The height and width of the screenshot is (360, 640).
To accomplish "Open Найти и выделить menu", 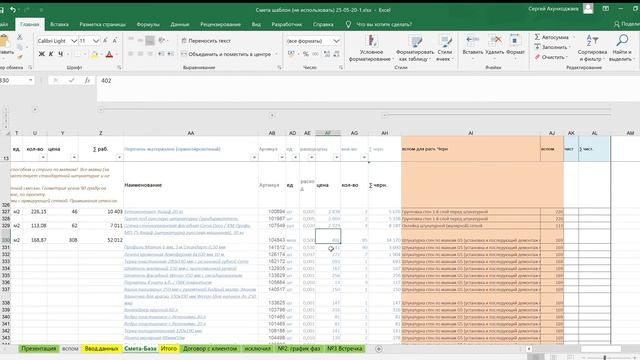I will (x=621, y=48).
